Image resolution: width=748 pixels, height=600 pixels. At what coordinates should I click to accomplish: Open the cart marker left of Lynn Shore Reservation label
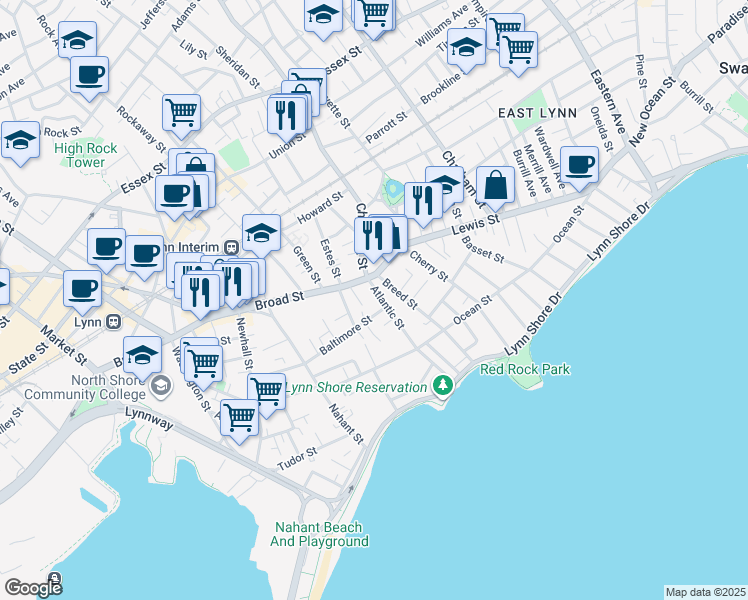coord(266,392)
